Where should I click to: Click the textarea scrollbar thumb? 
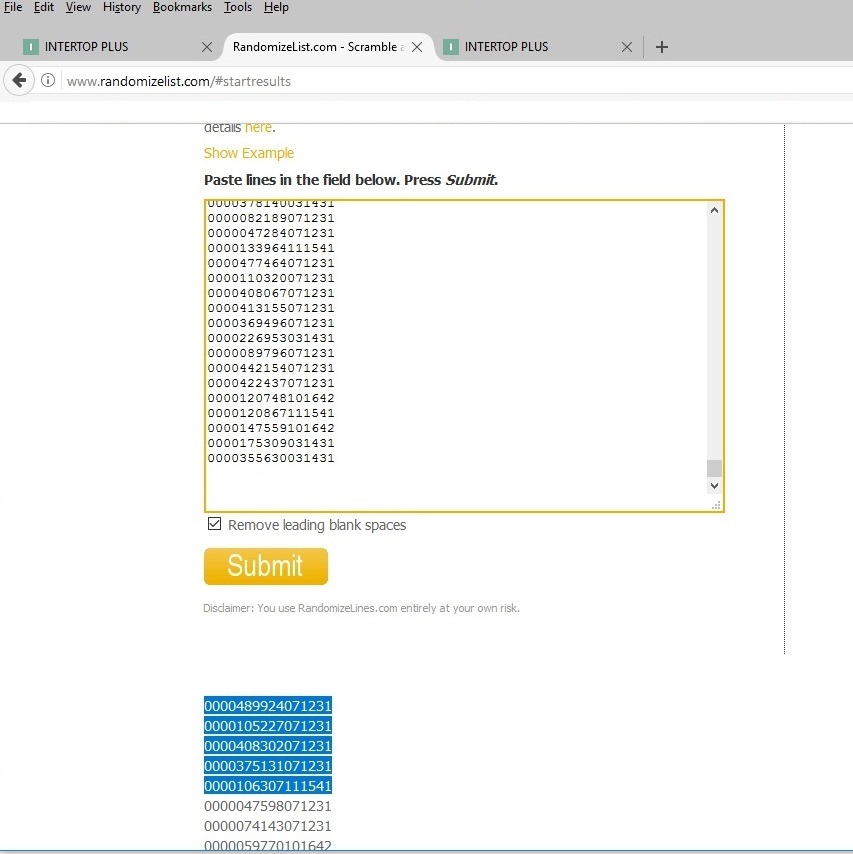(714, 468)
